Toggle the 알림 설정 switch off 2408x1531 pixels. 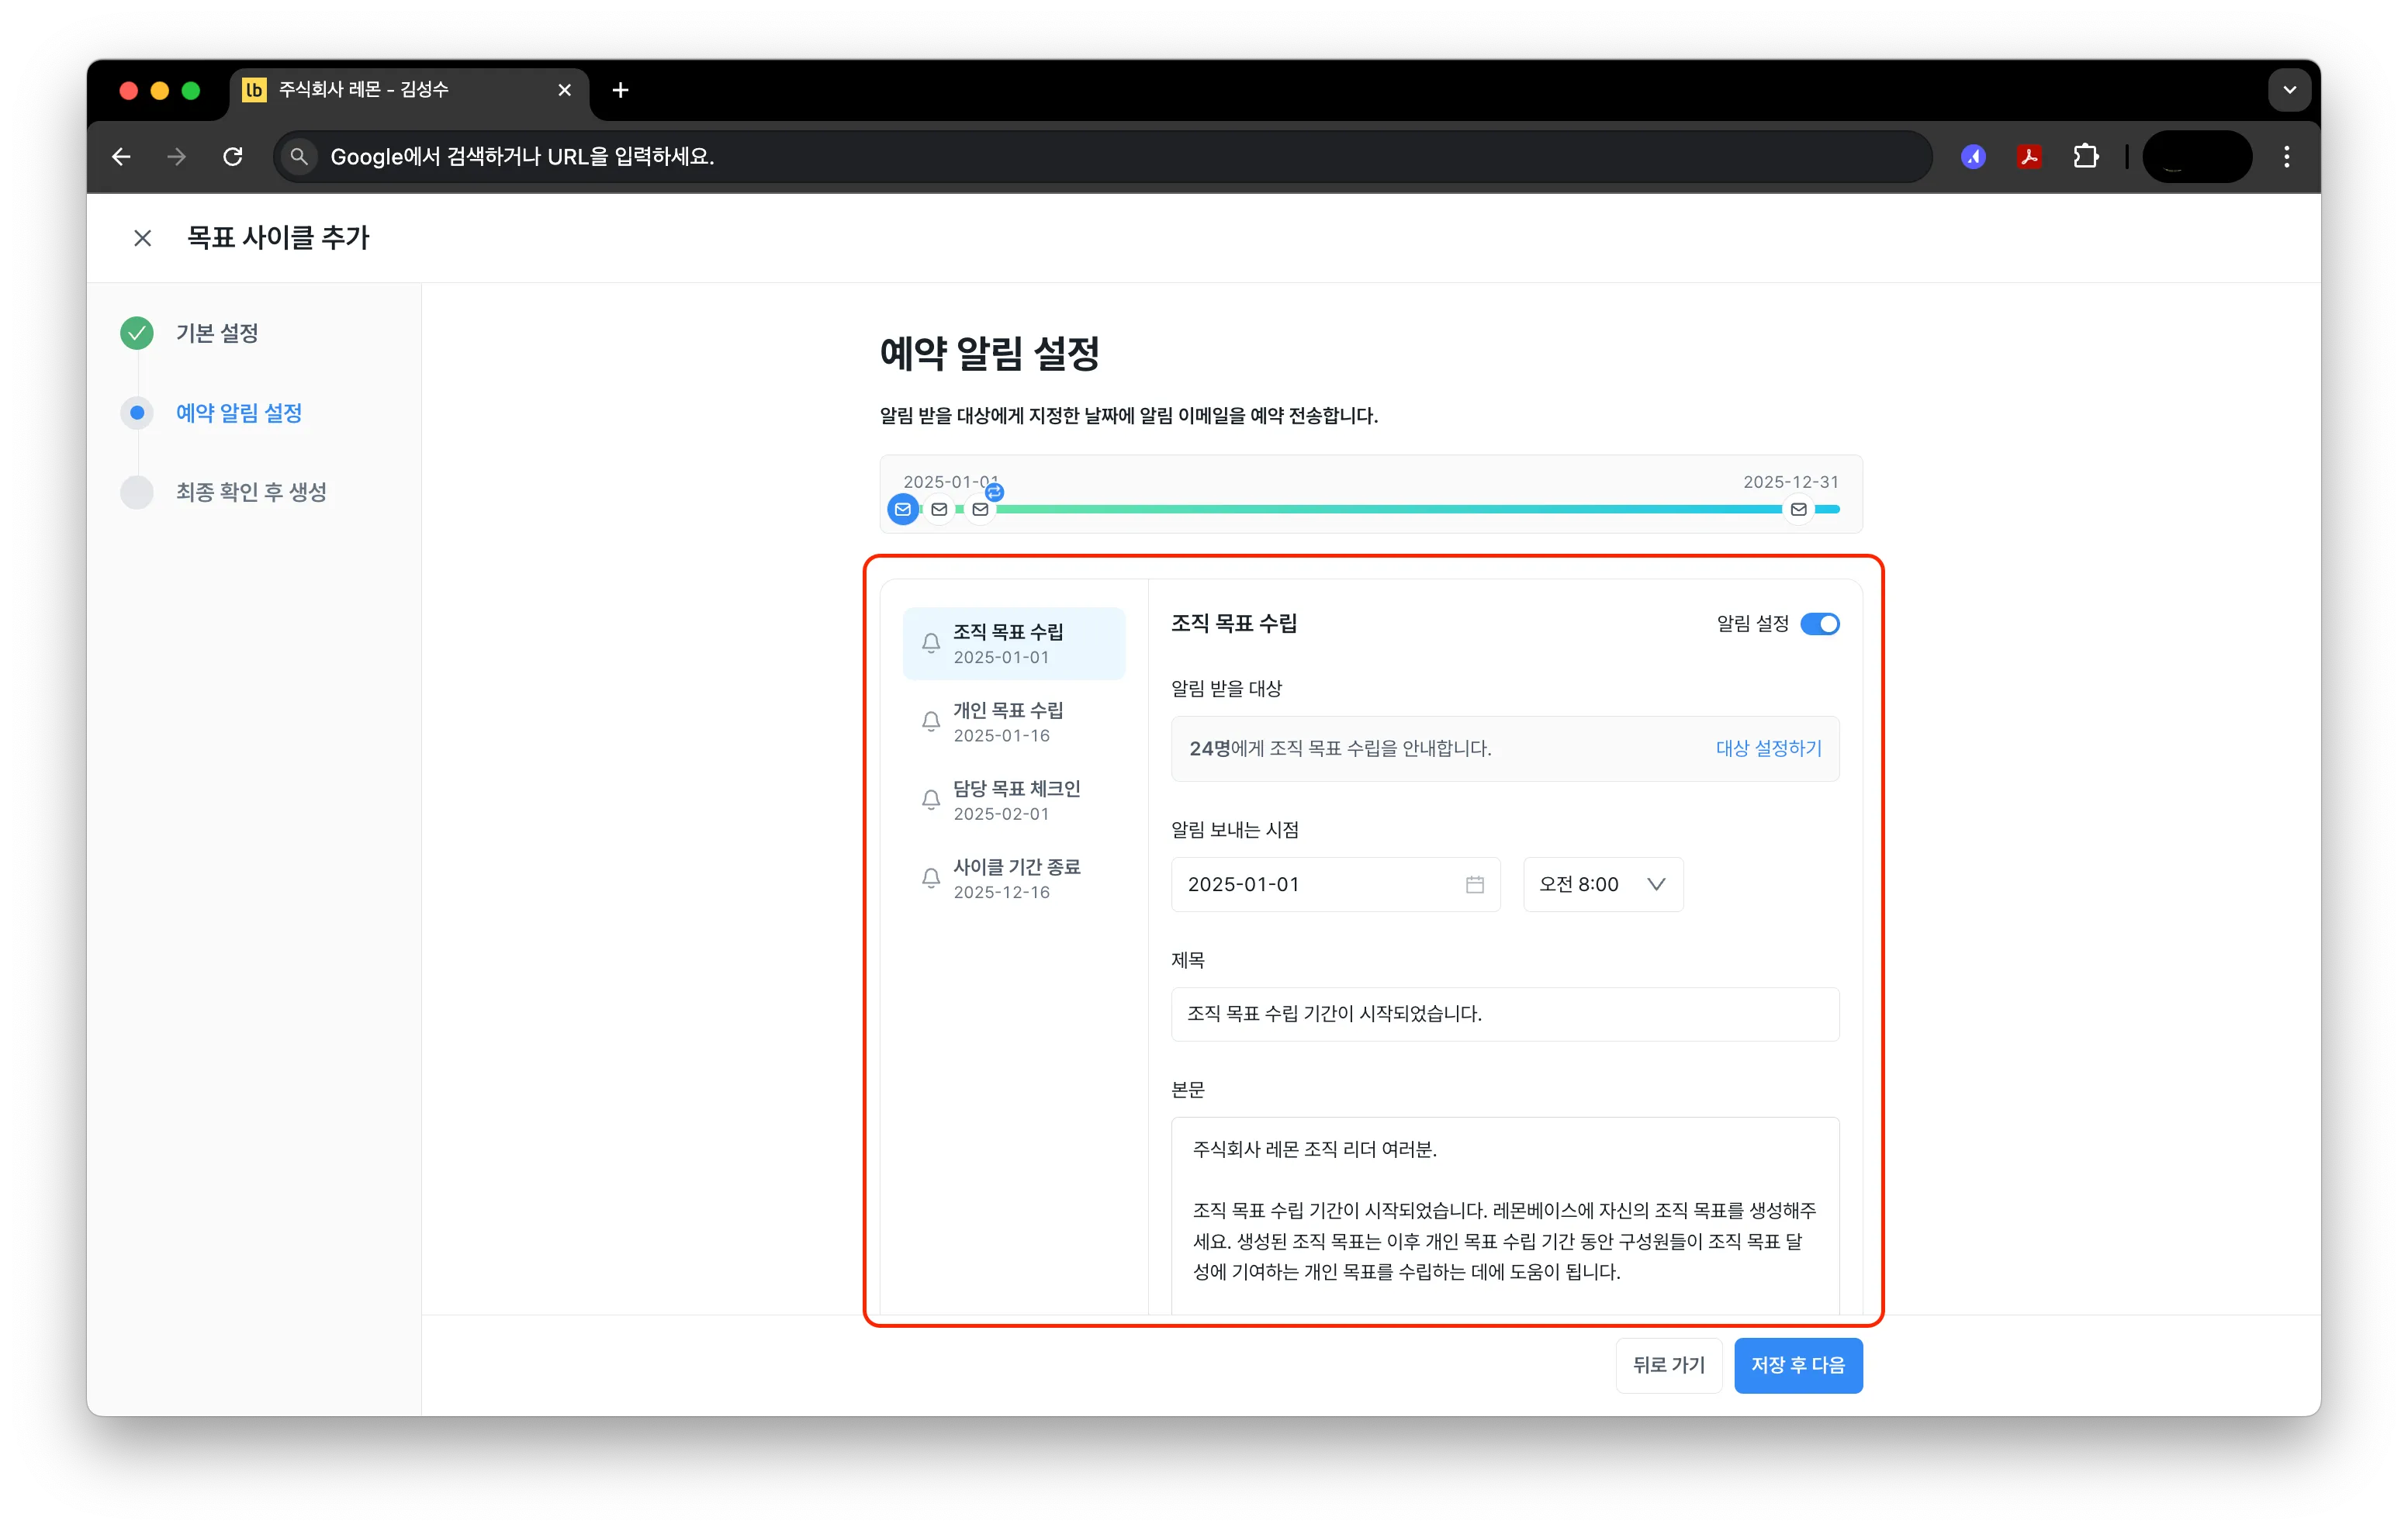(1819, 623)
